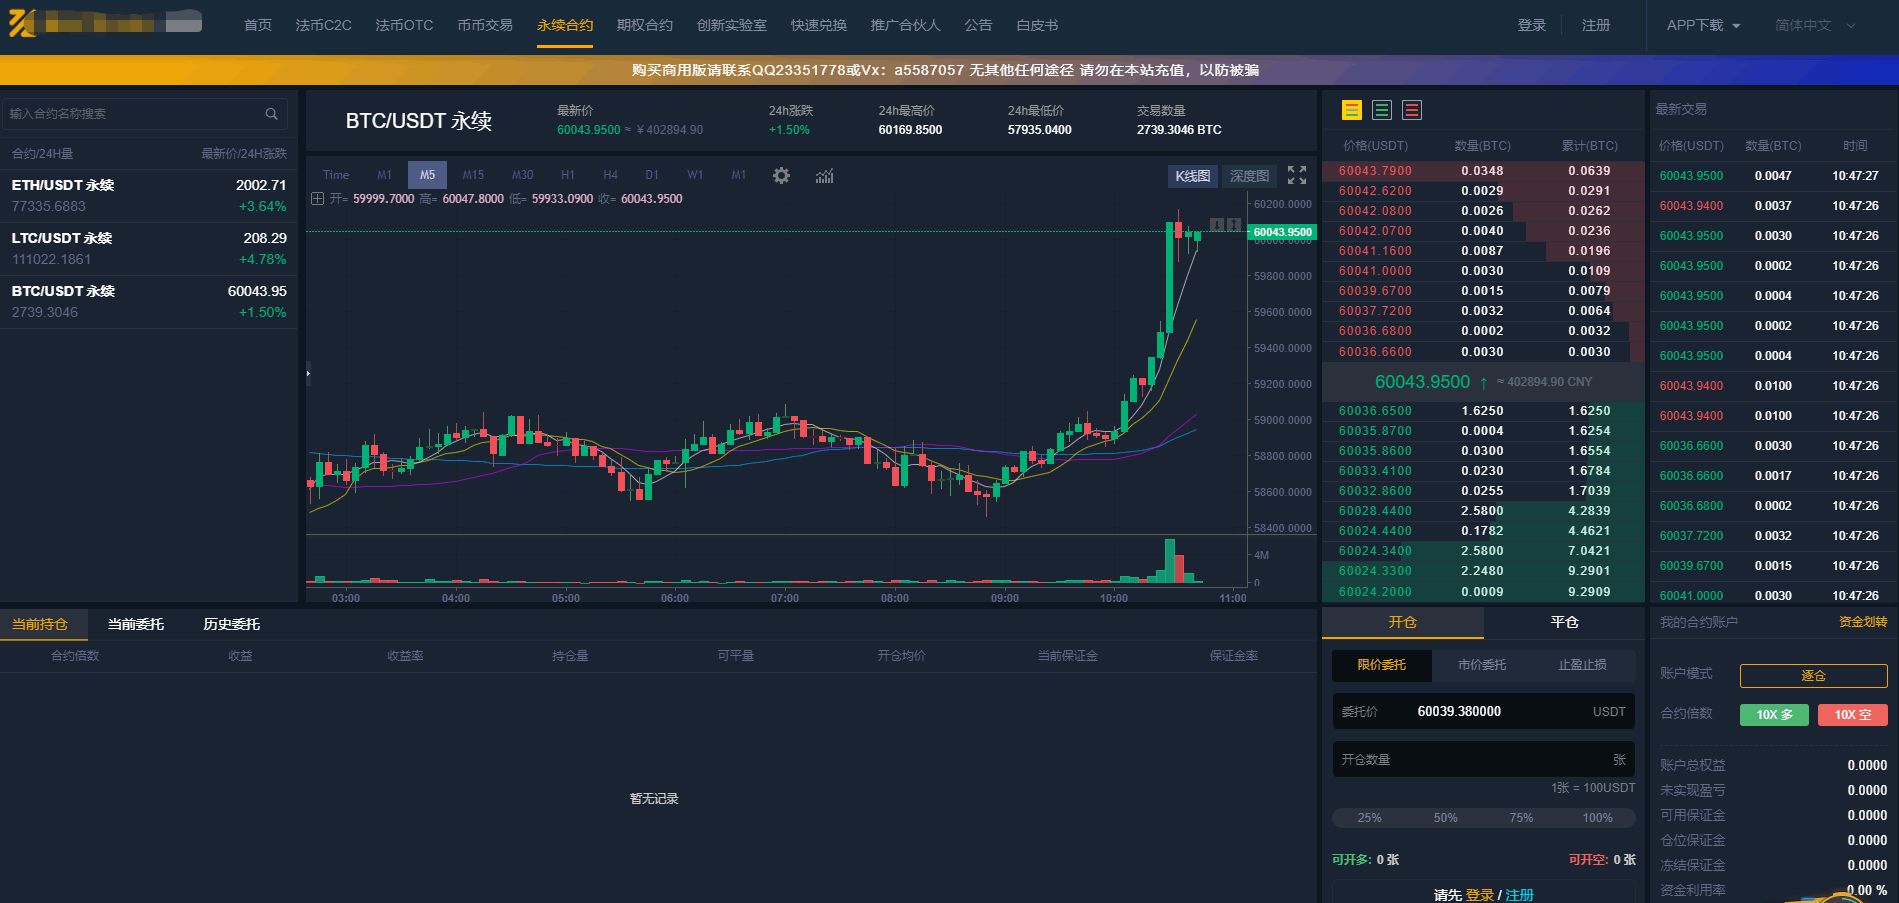Show combined order book view icon
Image resolution: width=1899 pixels, height=903 pixels.
tap(1352, 111)
